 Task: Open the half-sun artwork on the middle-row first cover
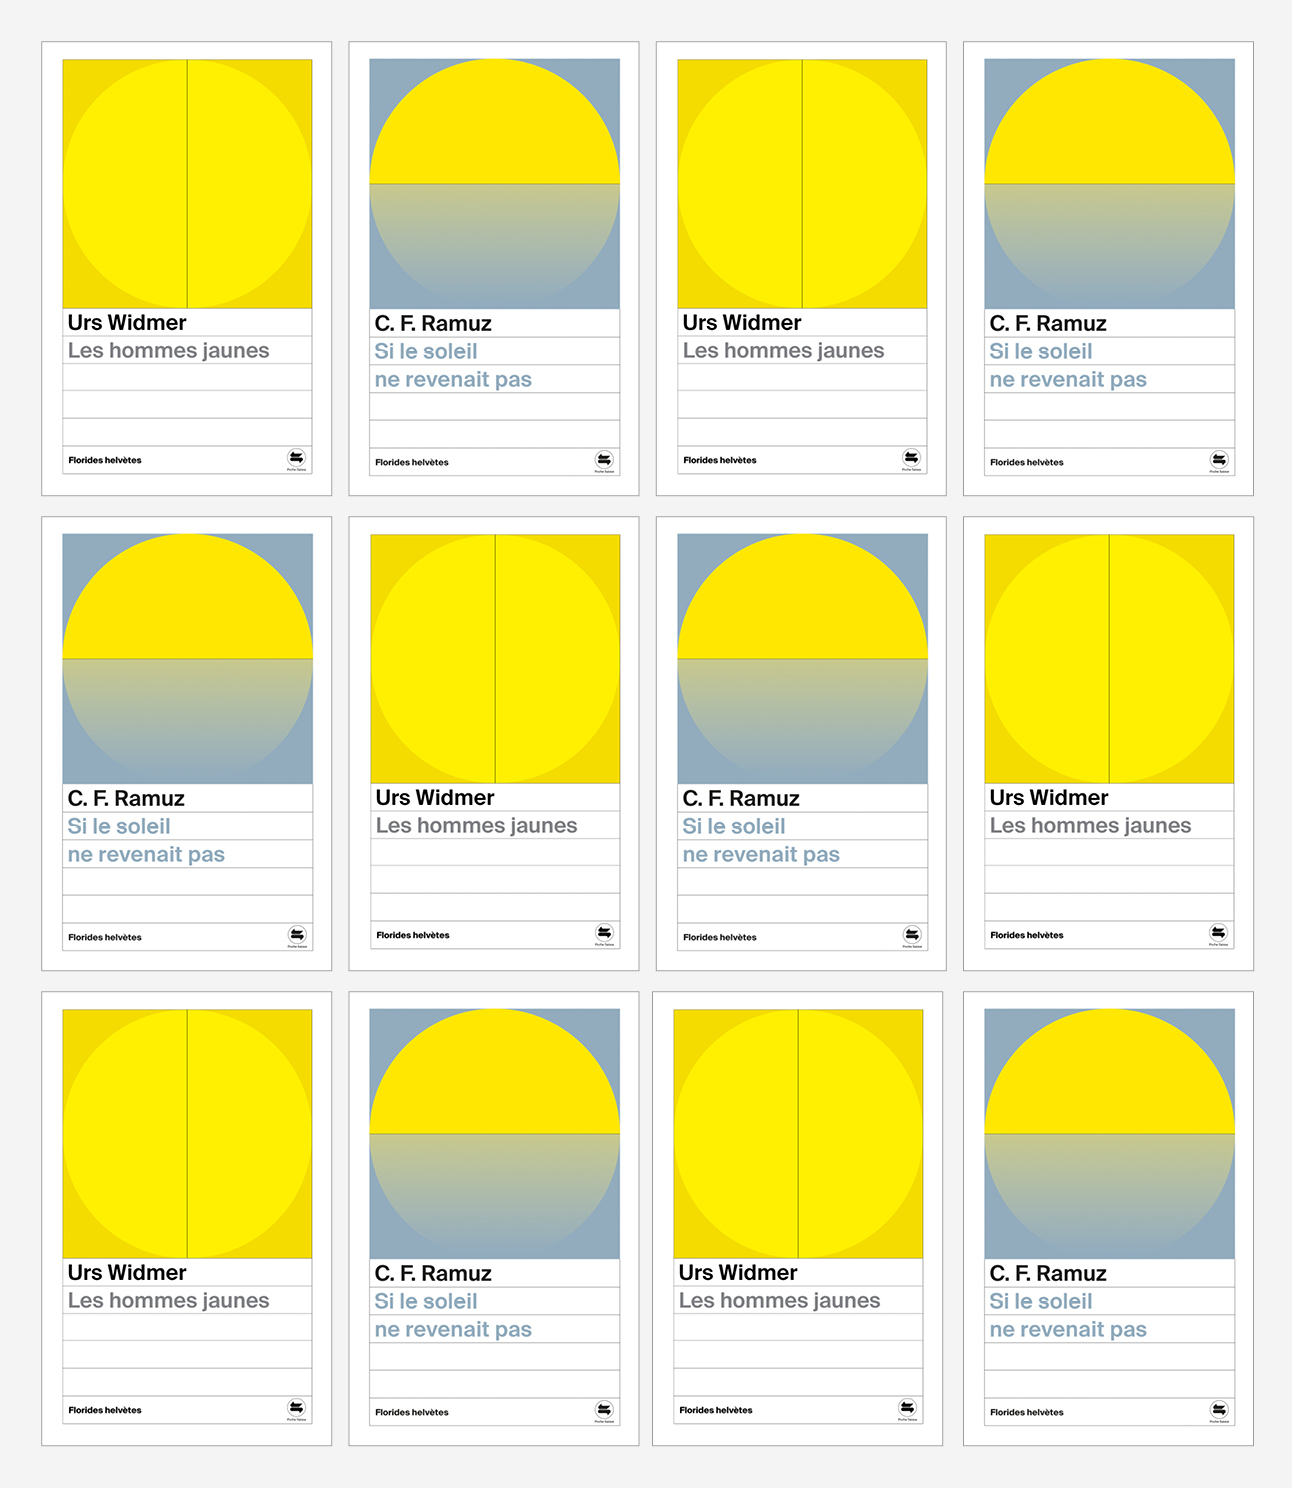click(187, 659)
